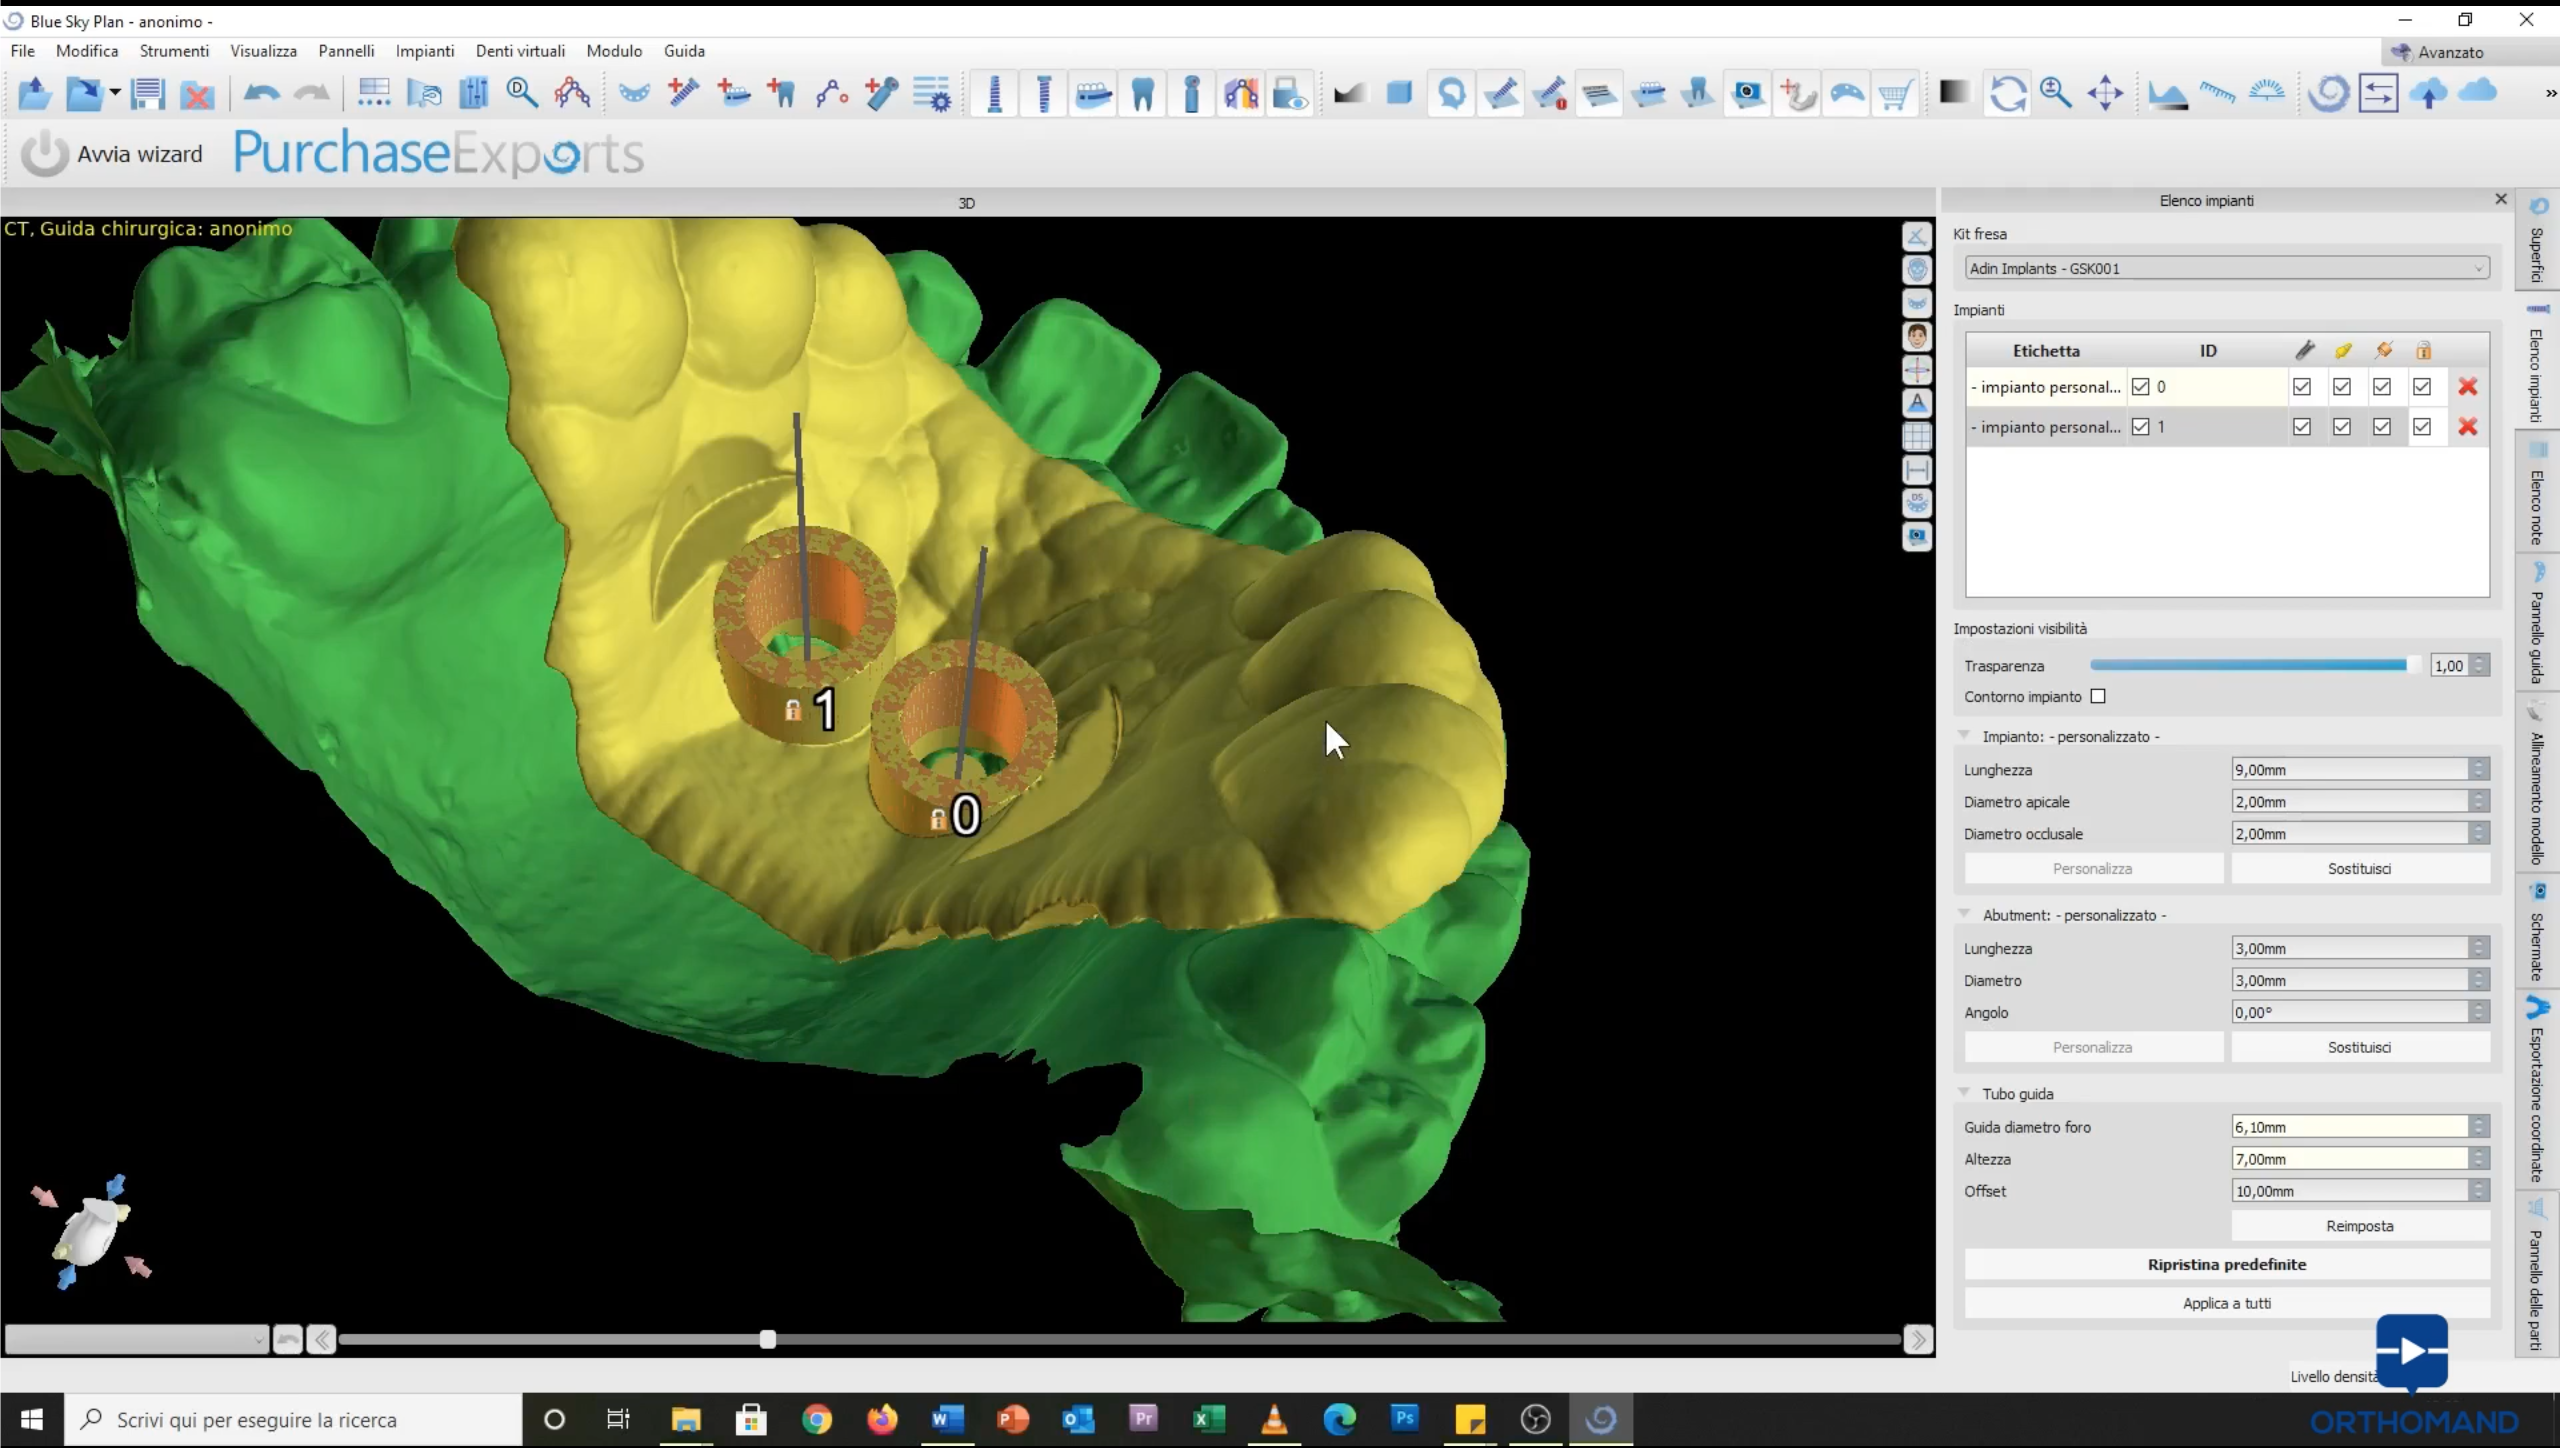Viewport: 2560px width, 1448px height.
Task: Toggle the Contorno impianto checkbox
Action: (2098, 696)
